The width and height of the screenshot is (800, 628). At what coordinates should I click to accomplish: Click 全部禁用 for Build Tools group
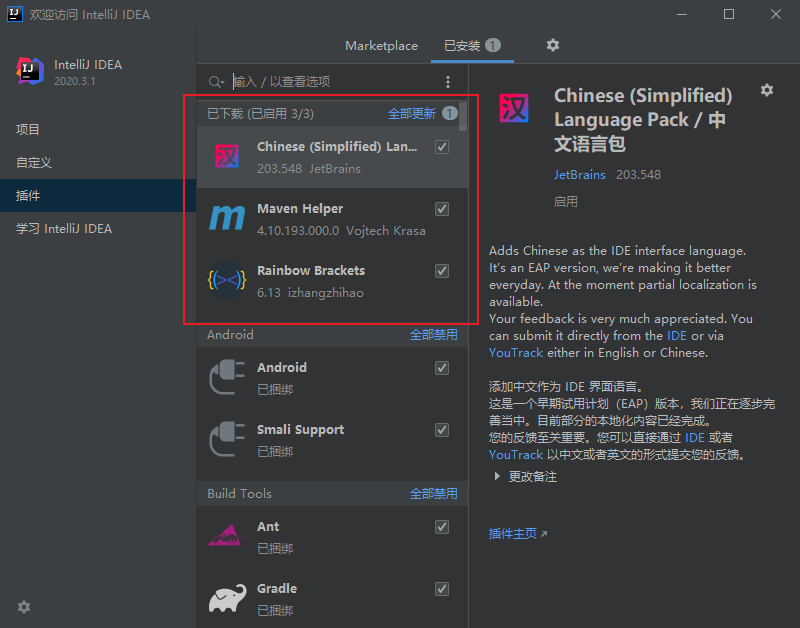pos(434,493)
